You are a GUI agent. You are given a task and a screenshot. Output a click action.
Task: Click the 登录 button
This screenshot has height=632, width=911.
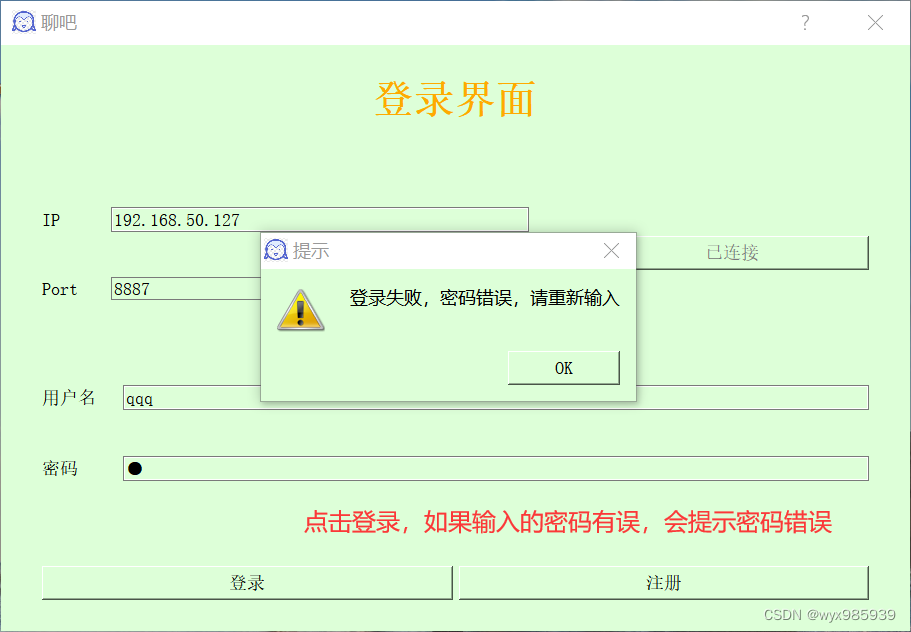coord(247,583)
